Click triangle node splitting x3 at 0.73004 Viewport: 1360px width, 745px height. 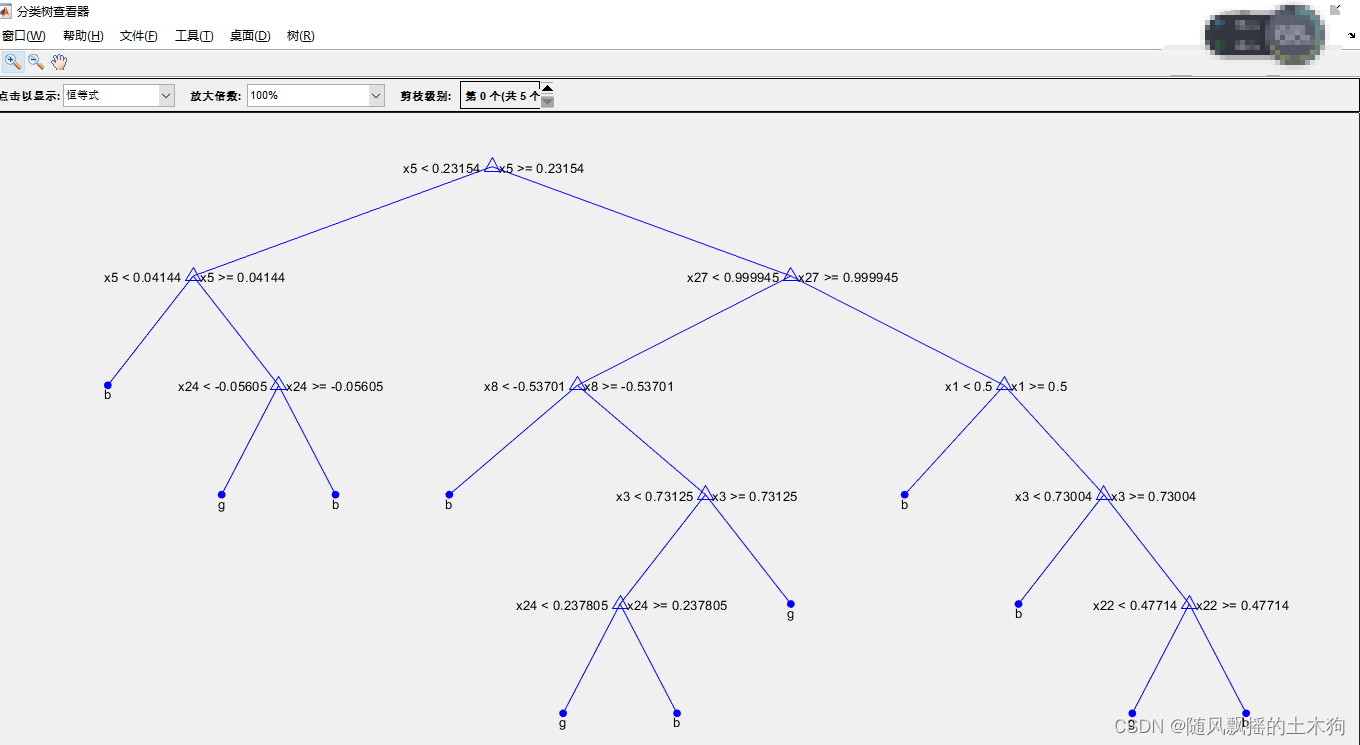[1103, 494]
